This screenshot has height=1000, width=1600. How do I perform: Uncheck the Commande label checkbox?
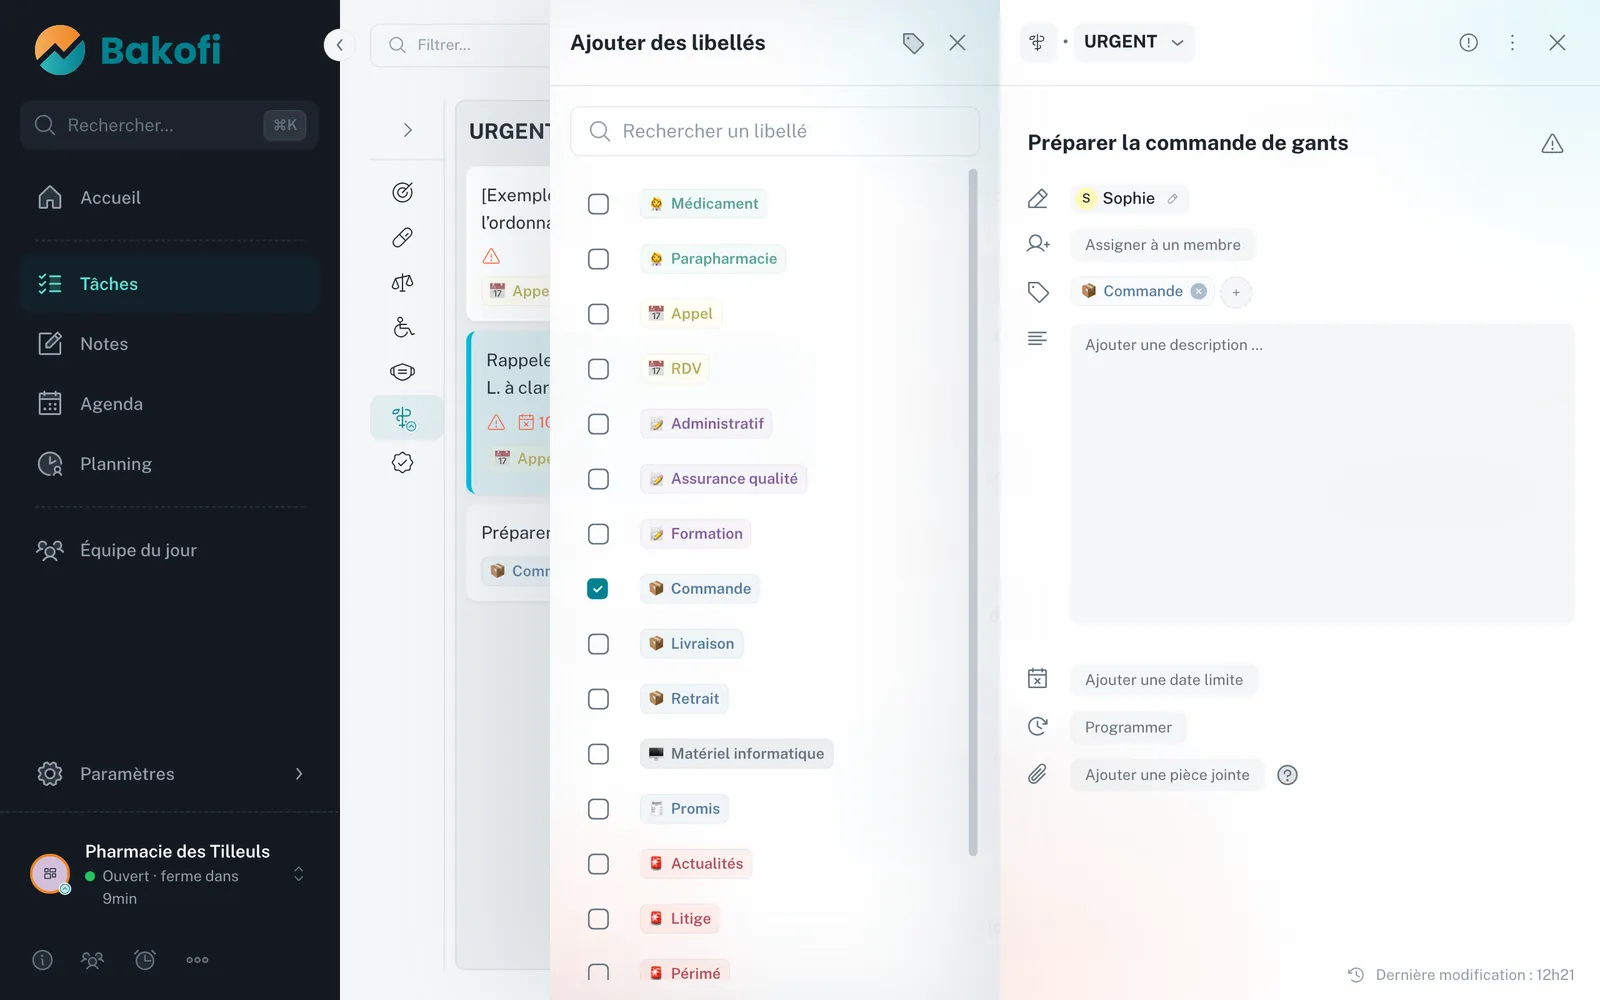tap(598, 589)
